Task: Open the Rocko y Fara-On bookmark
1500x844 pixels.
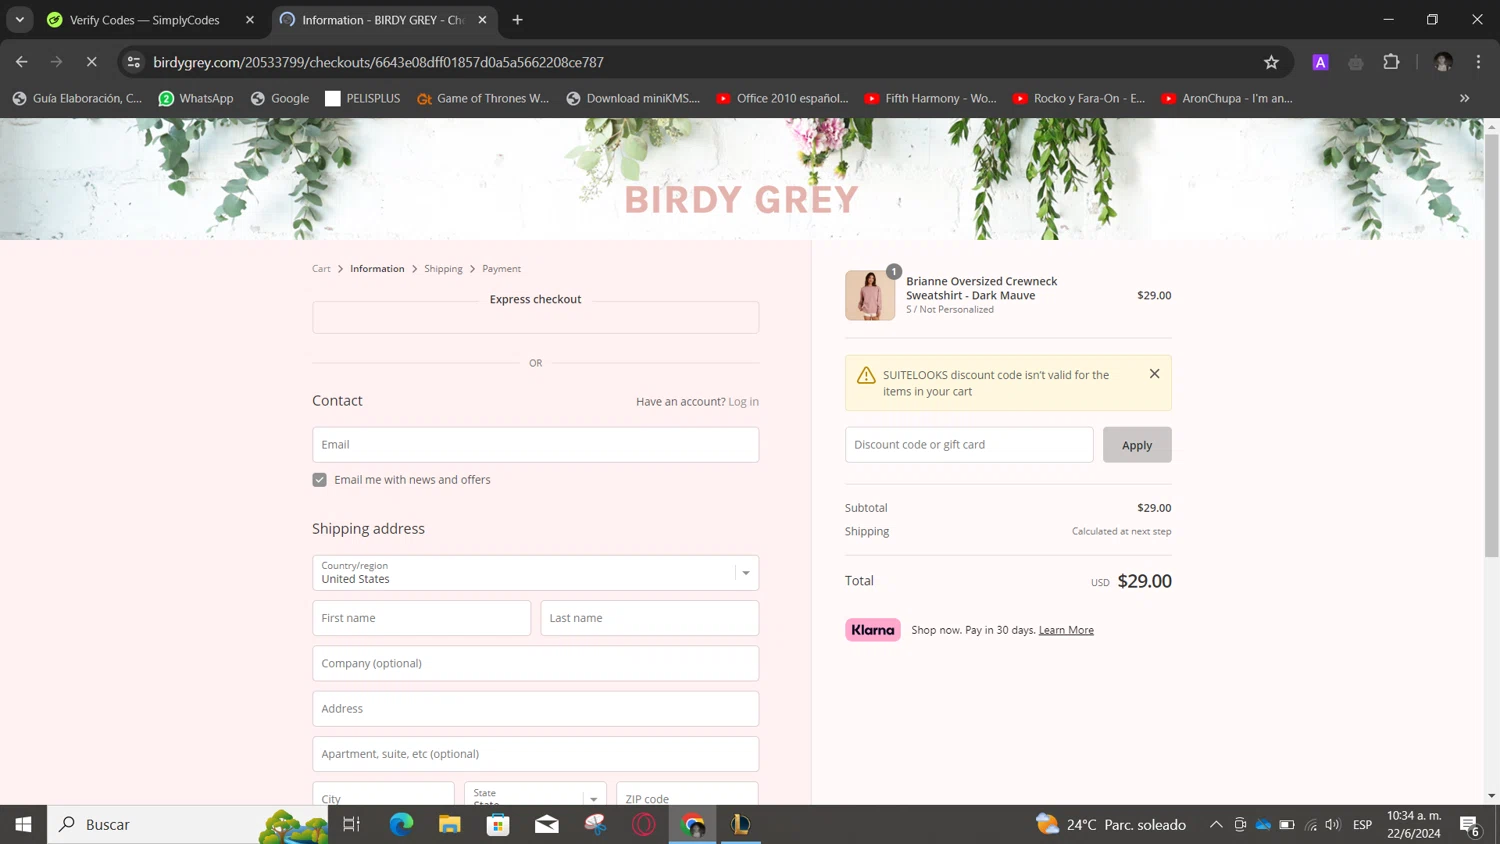Action: (1080, 98)
